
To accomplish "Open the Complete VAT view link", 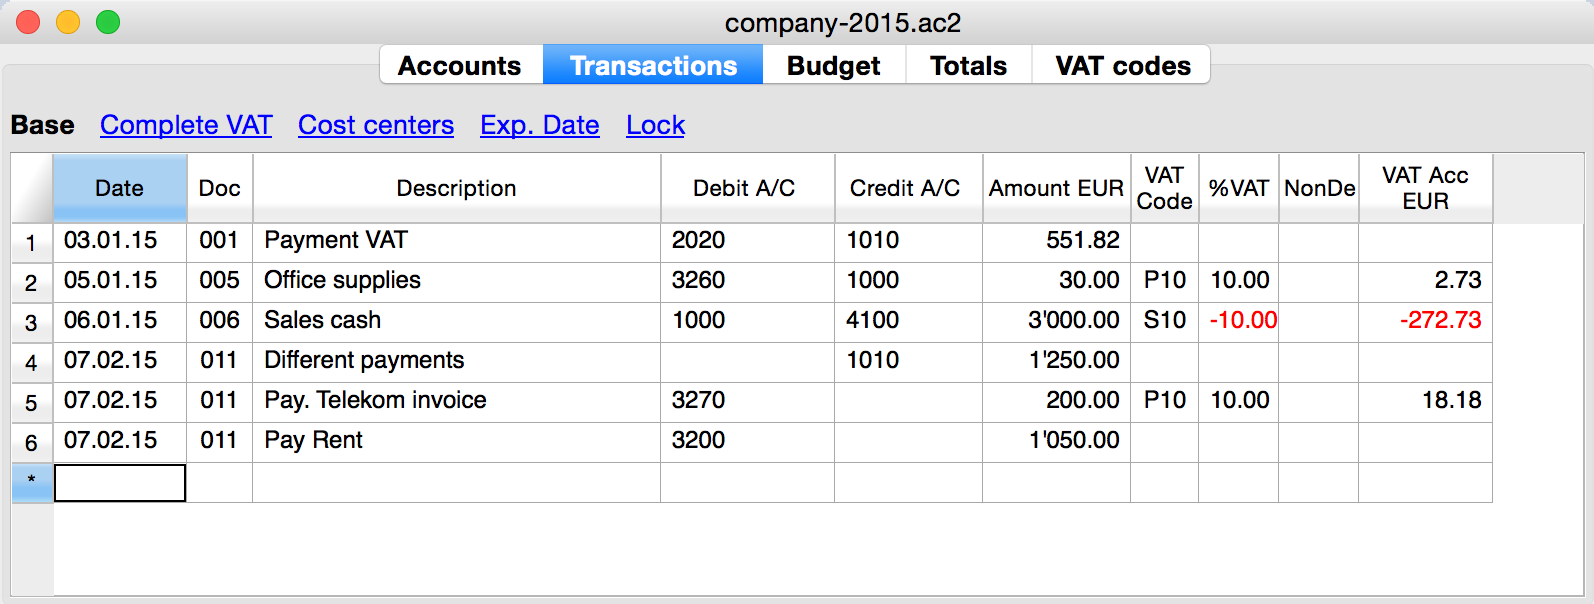I will coord(186,125).
